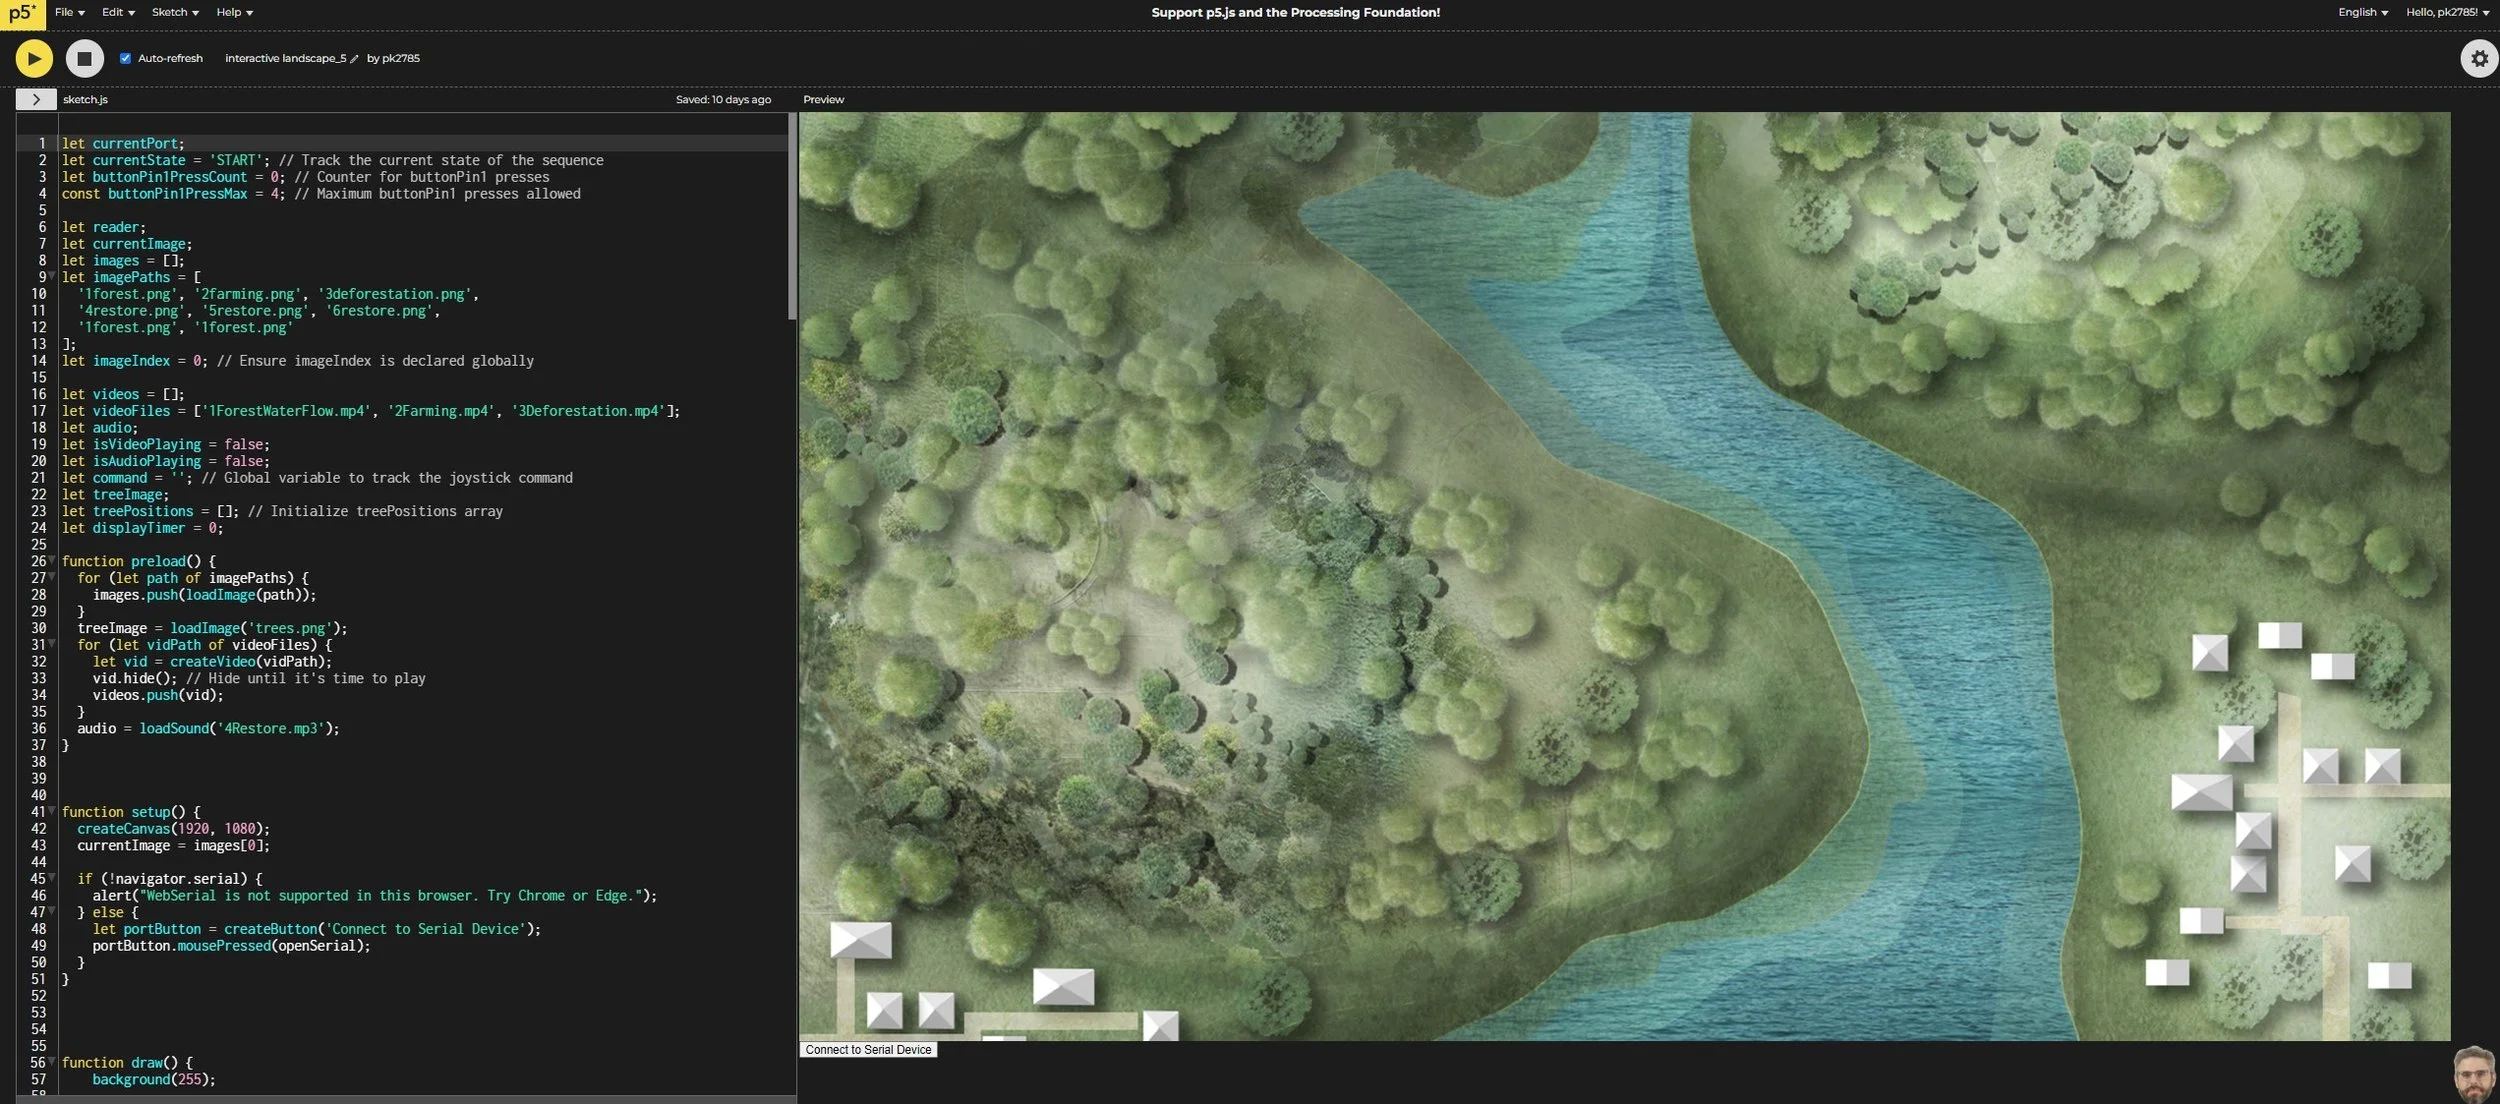The width and height of the screenshot is (2500, 1104).
Task: Click the editor vertical scrollbar thumb
Action: click(x=792, y=215)
